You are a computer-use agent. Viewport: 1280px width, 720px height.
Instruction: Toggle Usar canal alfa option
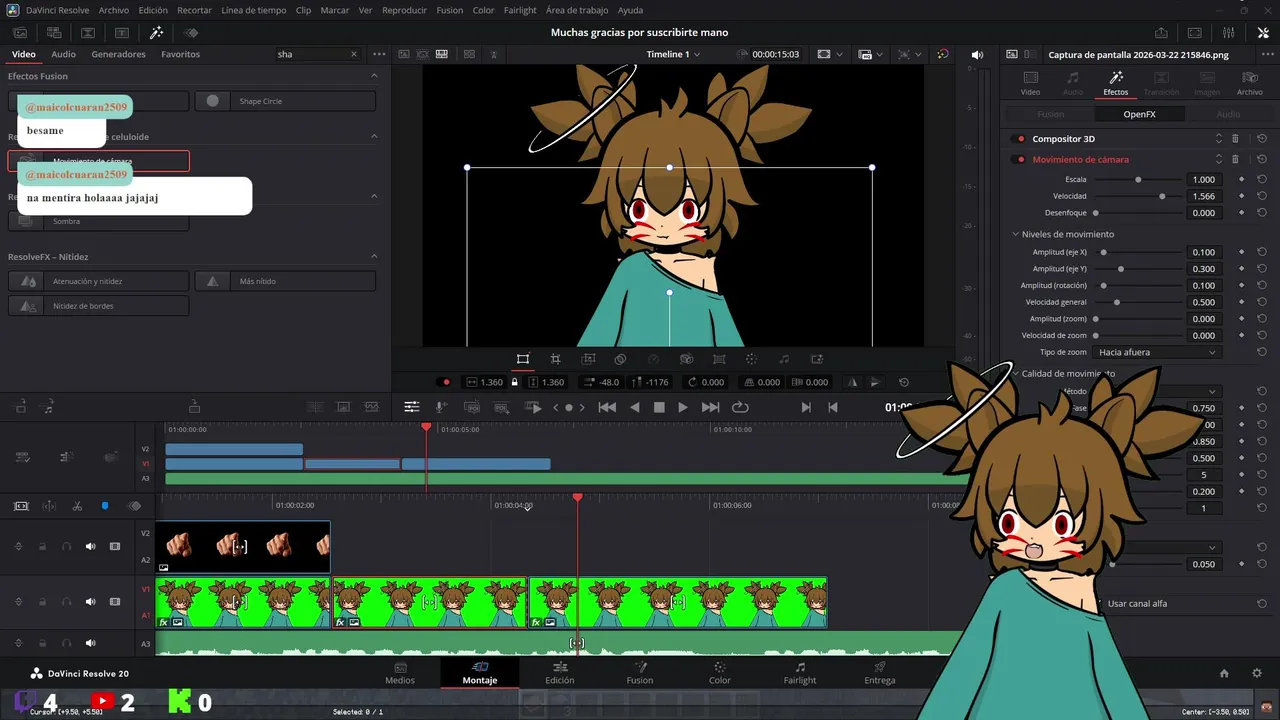(1137, 603)
